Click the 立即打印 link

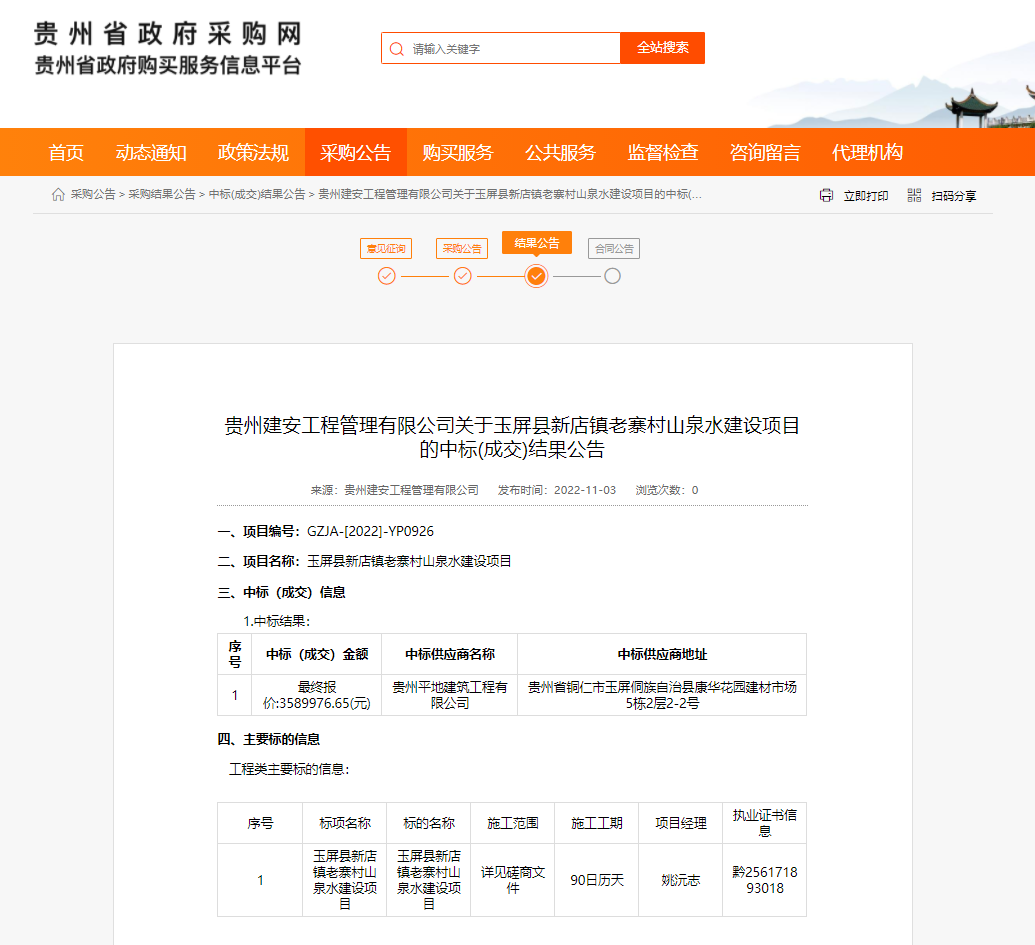point(866,196)
